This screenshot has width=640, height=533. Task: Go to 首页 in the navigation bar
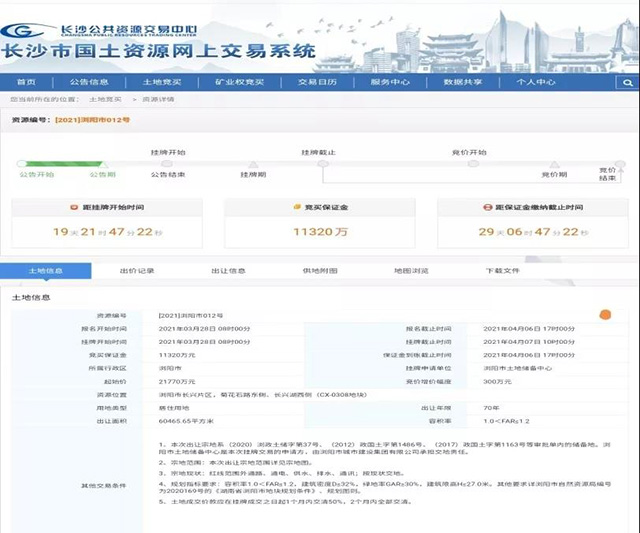pos(26,82)
